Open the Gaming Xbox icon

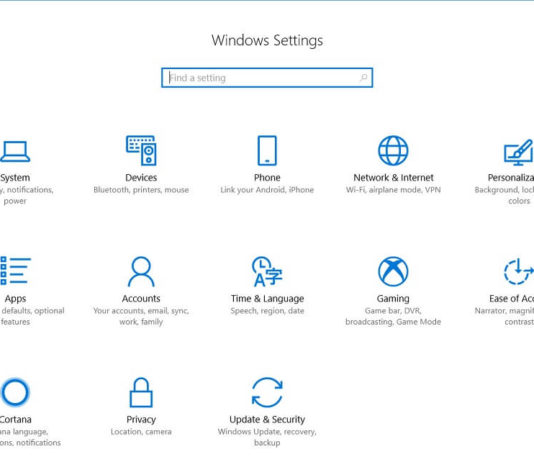[x=393, y=271]
